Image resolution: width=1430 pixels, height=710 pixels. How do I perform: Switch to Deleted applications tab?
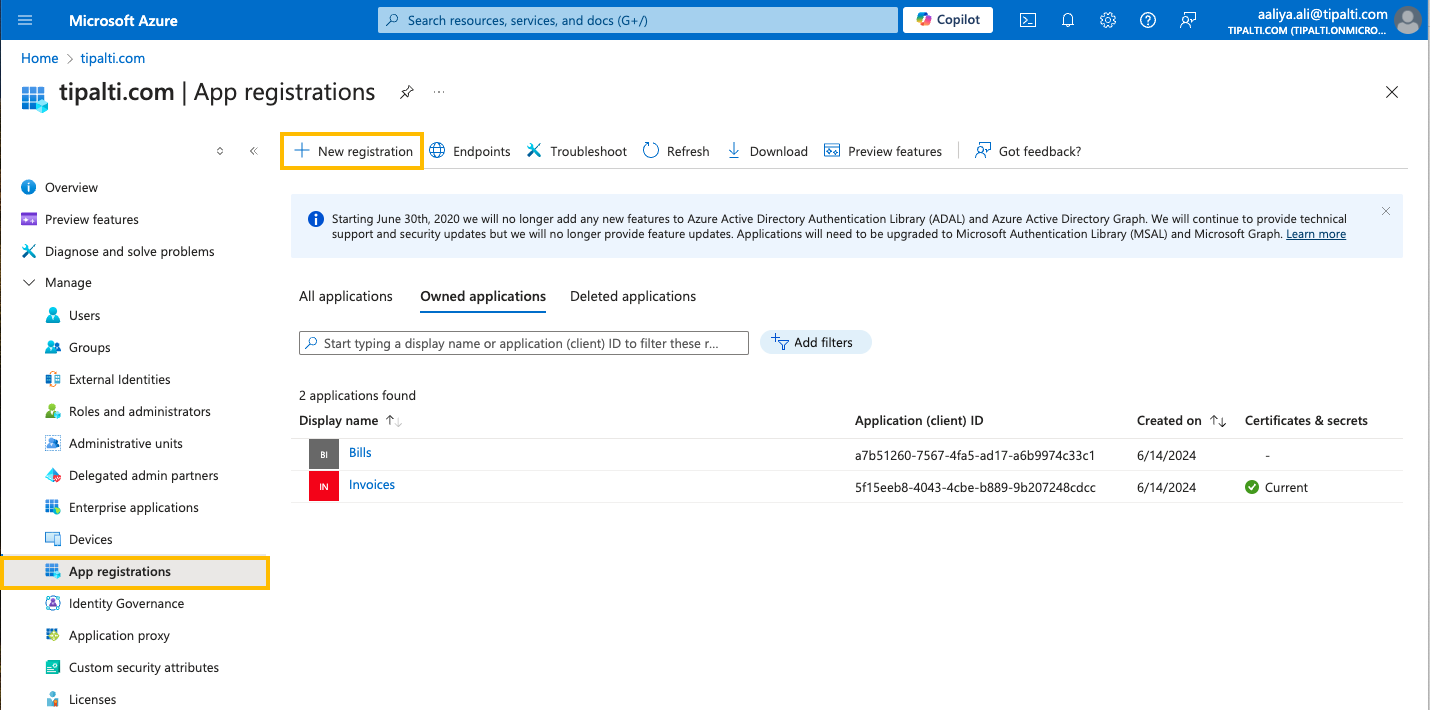click(632, 296)
